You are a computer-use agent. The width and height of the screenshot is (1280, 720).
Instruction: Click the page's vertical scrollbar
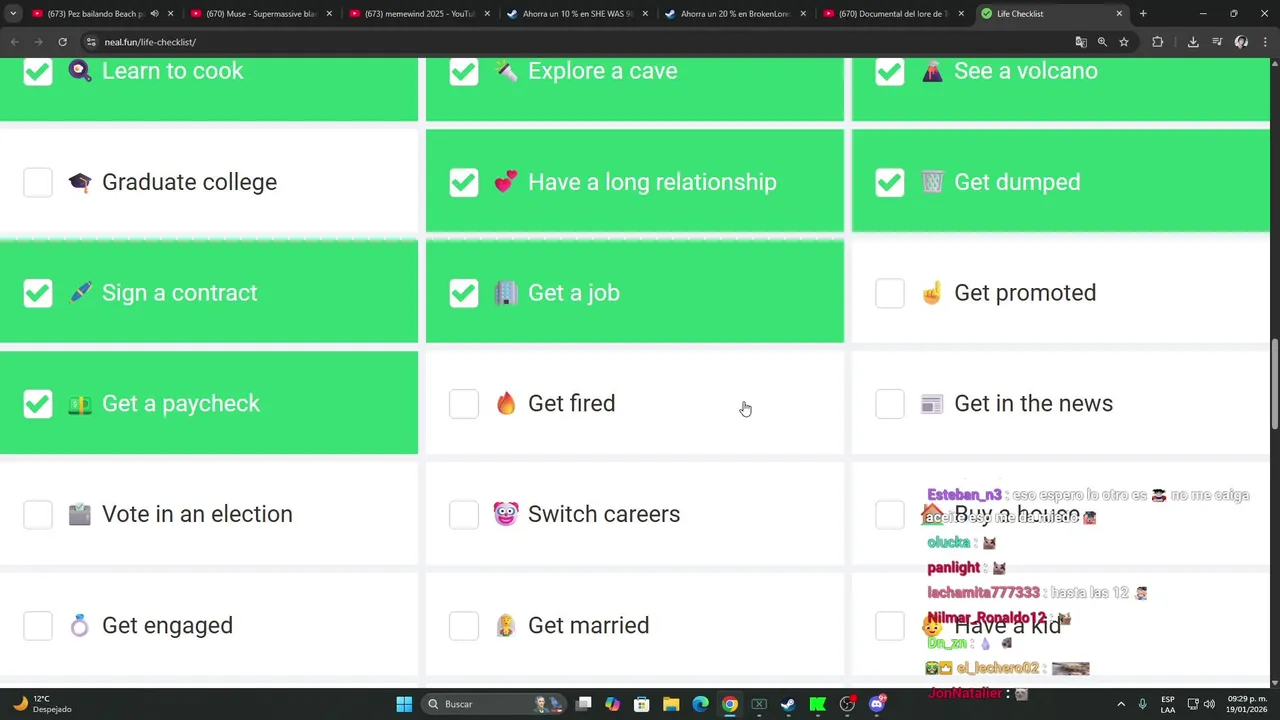tap(1275, 385)
